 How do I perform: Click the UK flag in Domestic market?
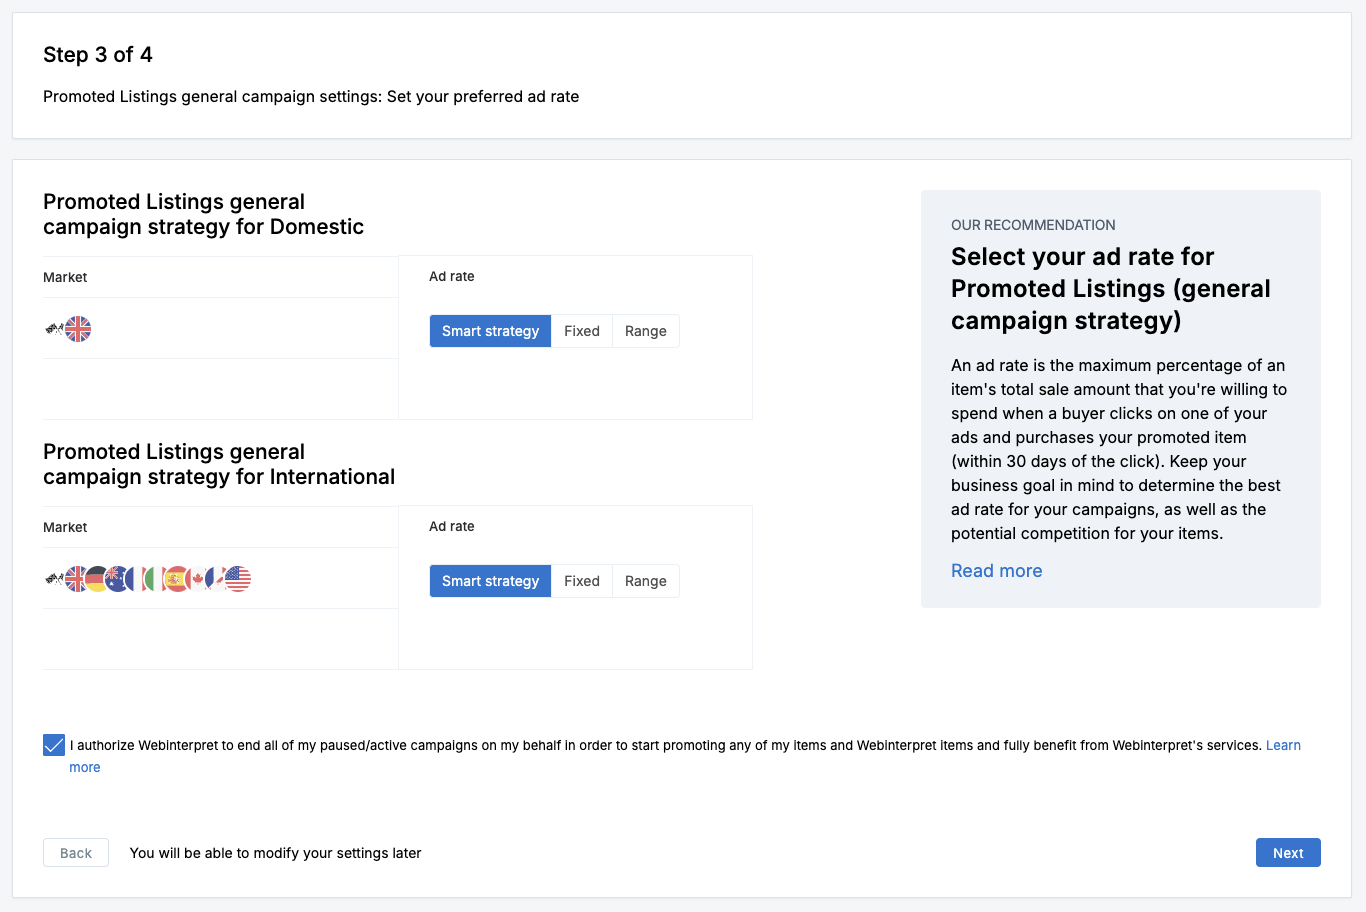[x=78, y=329]
